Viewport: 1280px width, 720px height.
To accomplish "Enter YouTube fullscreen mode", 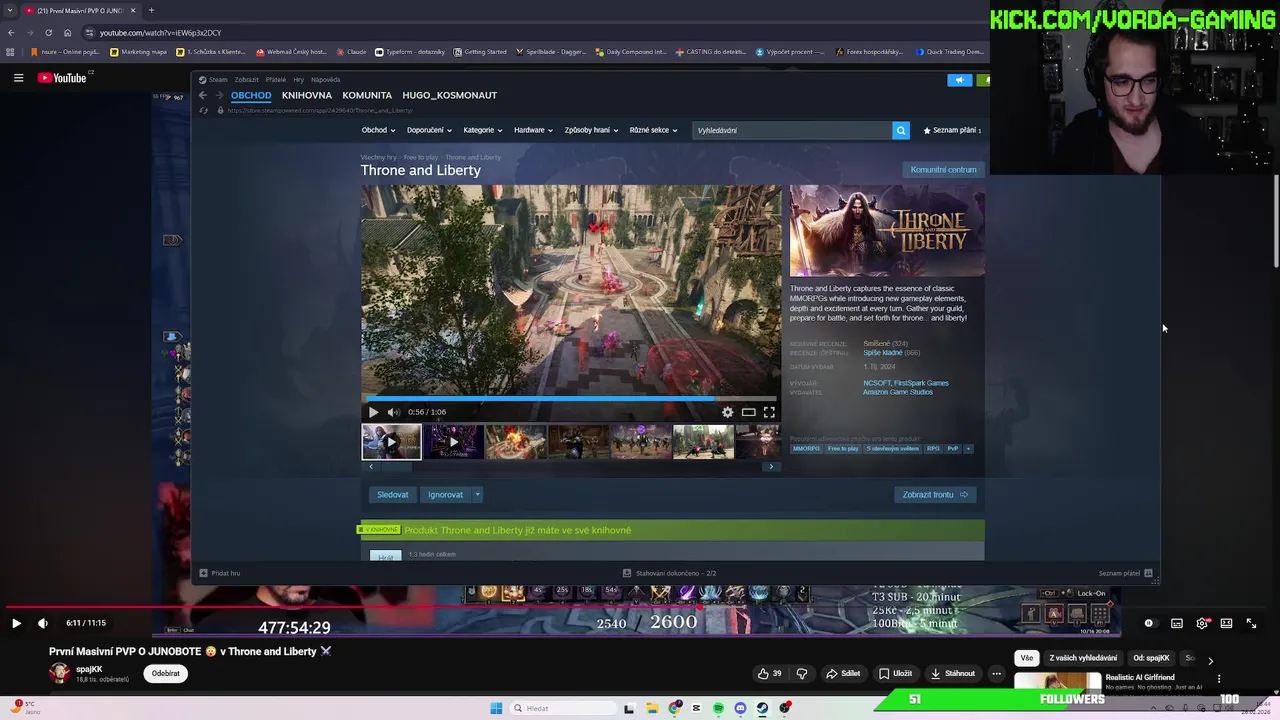I will click(1251, 623).
